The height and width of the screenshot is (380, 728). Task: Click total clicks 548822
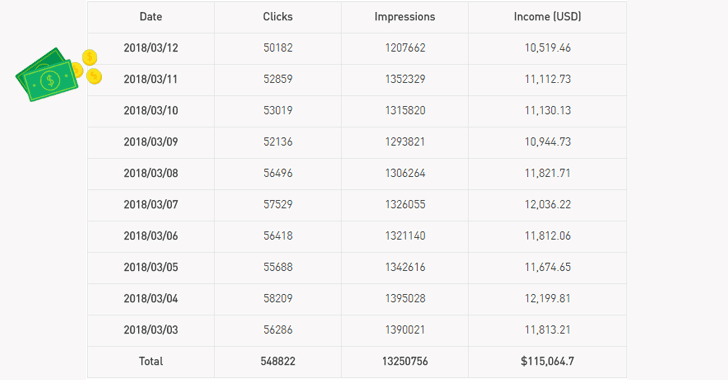[x=278, y=361]
